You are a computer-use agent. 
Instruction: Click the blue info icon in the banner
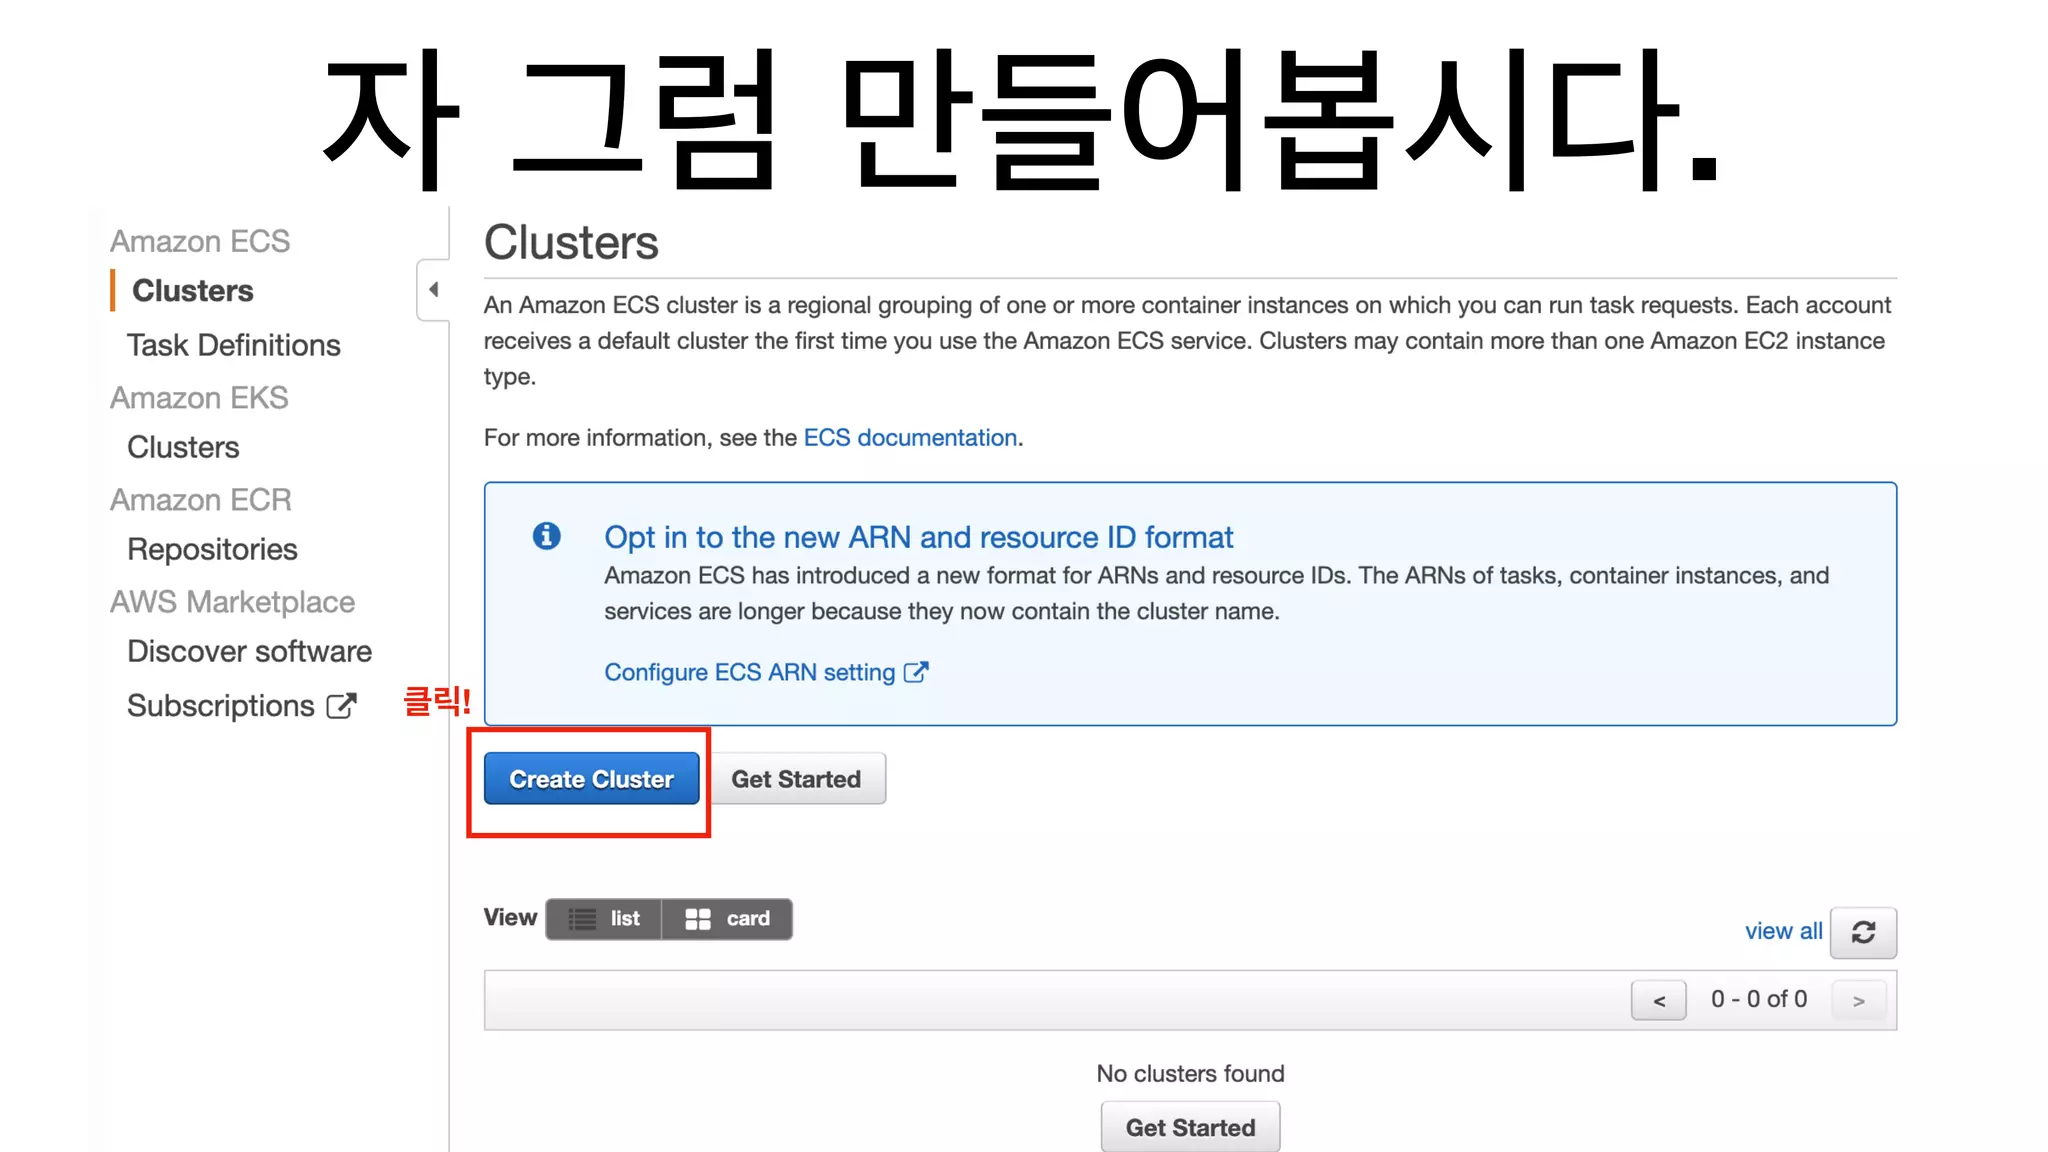pos(546,536)
